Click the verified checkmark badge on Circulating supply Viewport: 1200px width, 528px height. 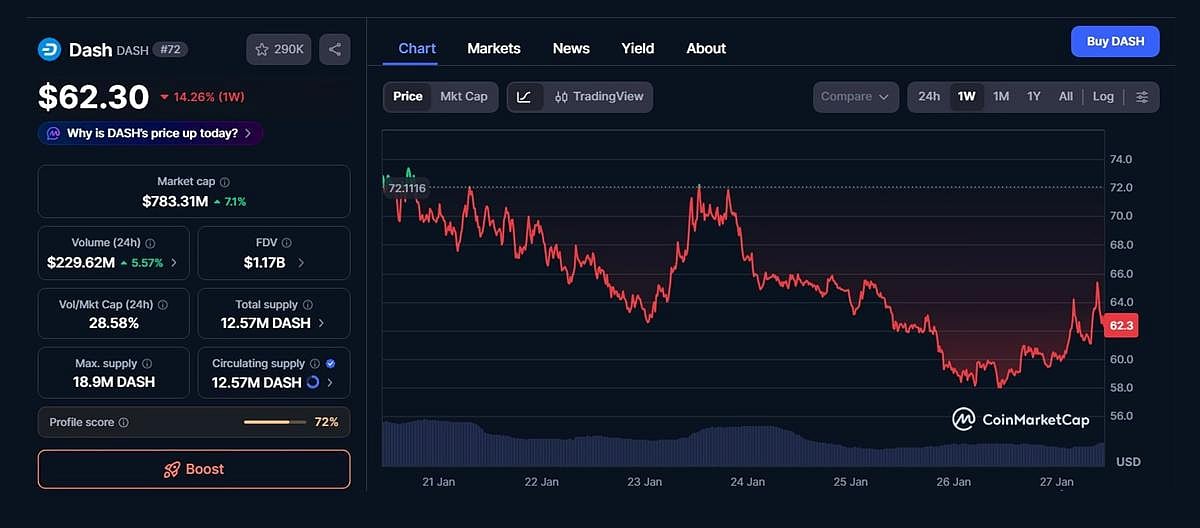tap(331, 364)
